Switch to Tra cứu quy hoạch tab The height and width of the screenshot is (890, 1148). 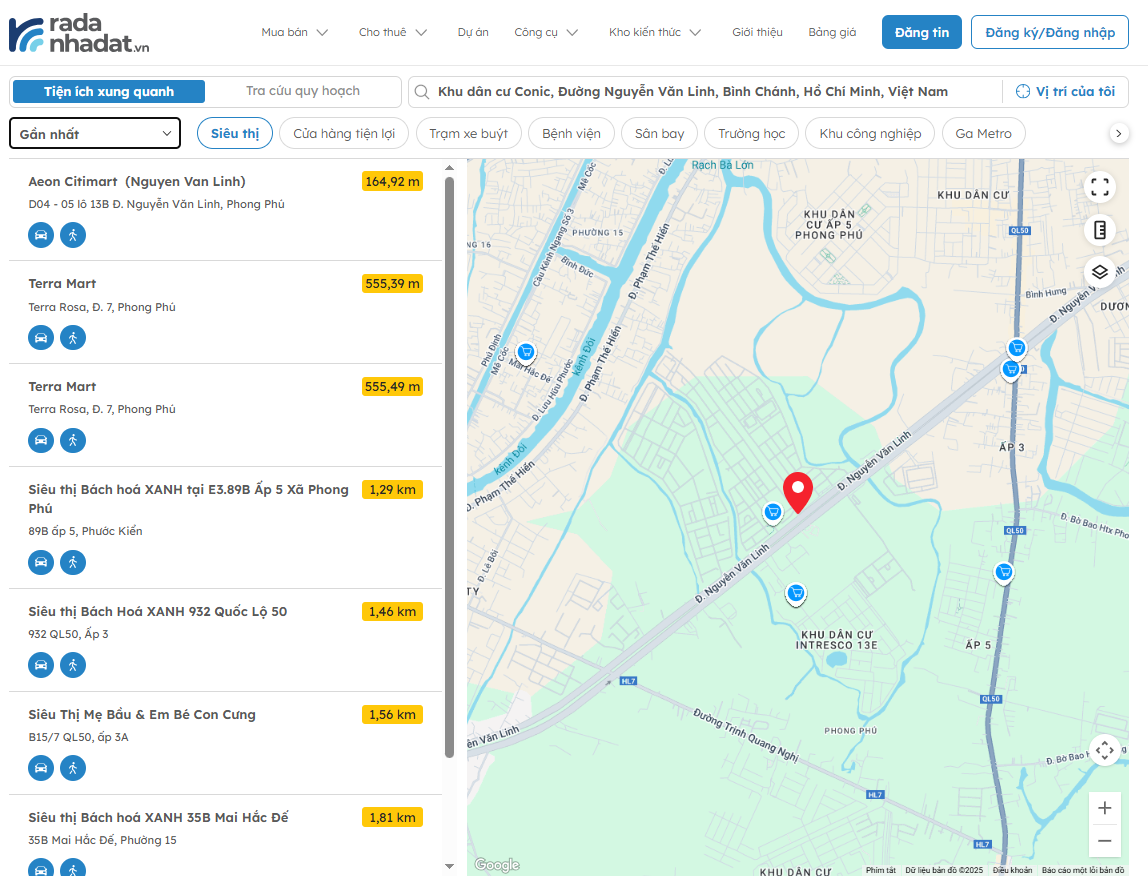303,91
